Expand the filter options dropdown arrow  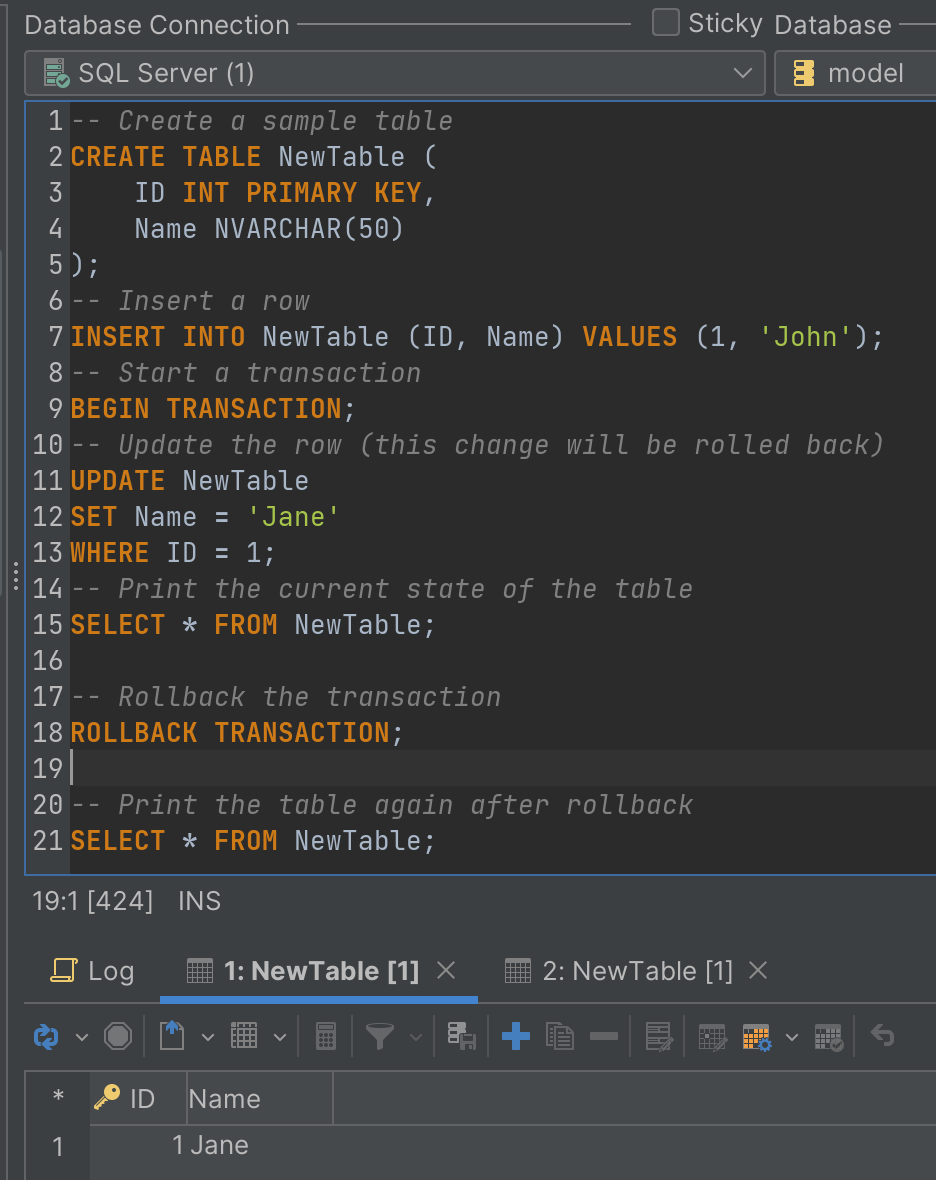click(x=416, y=1037)
